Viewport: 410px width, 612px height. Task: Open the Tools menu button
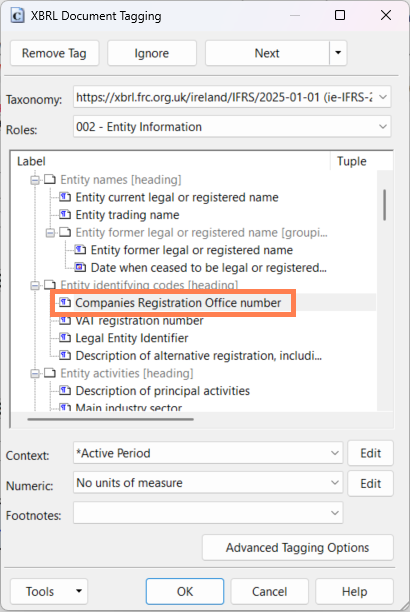[49, 591]
